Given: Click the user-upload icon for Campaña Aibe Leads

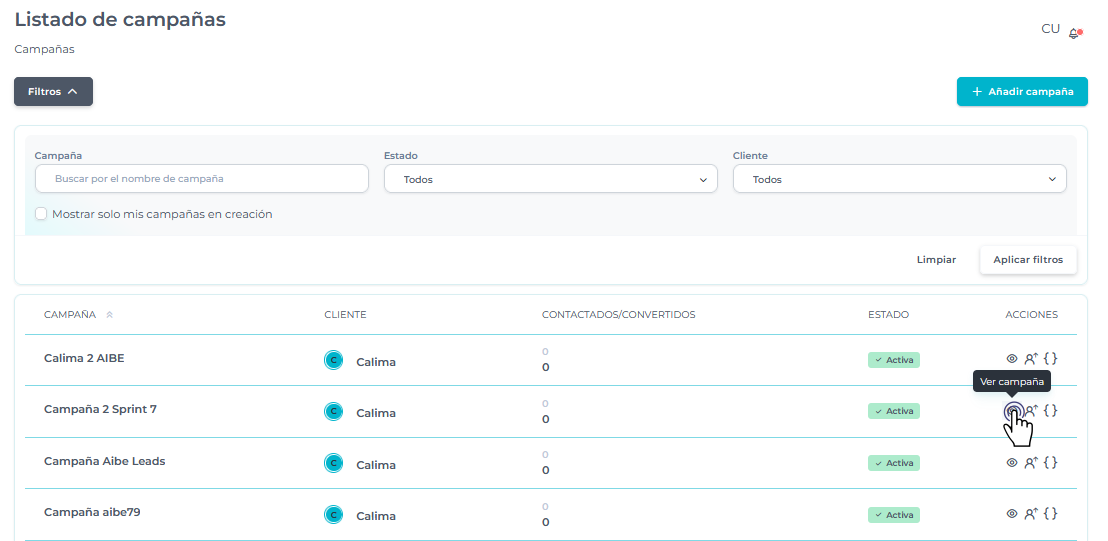Looking at the screenshot, I should click(1030, 462).
